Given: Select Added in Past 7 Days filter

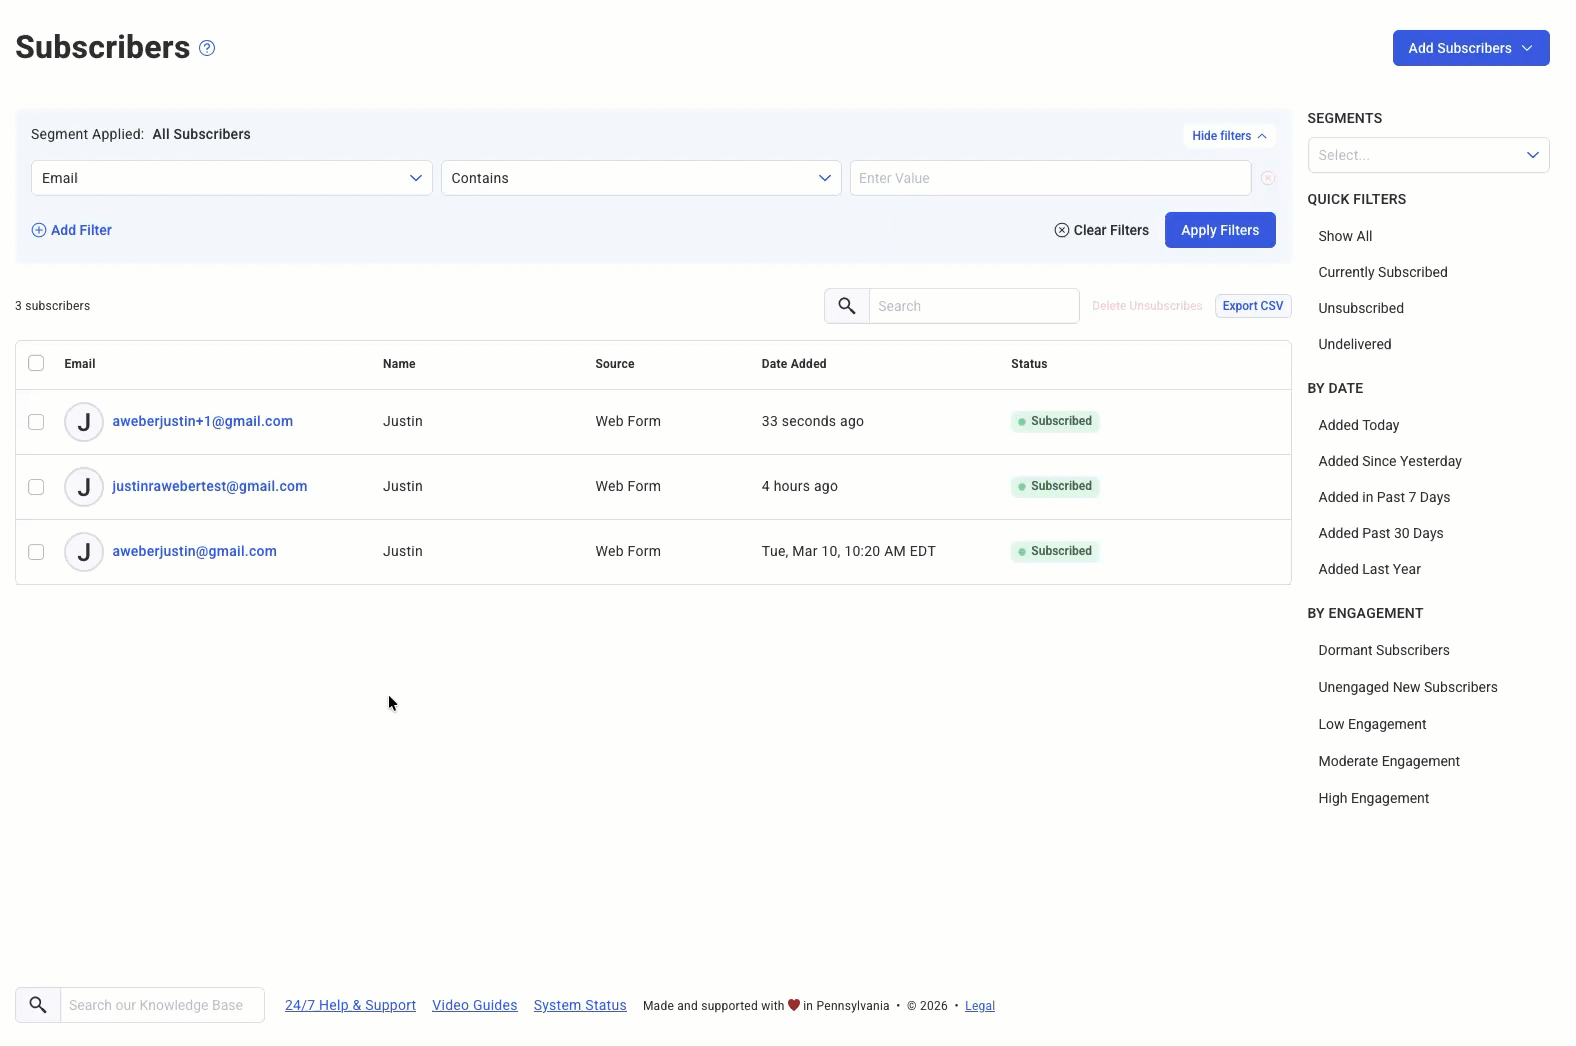Looking at the screenshot, I should point(1383,497).
